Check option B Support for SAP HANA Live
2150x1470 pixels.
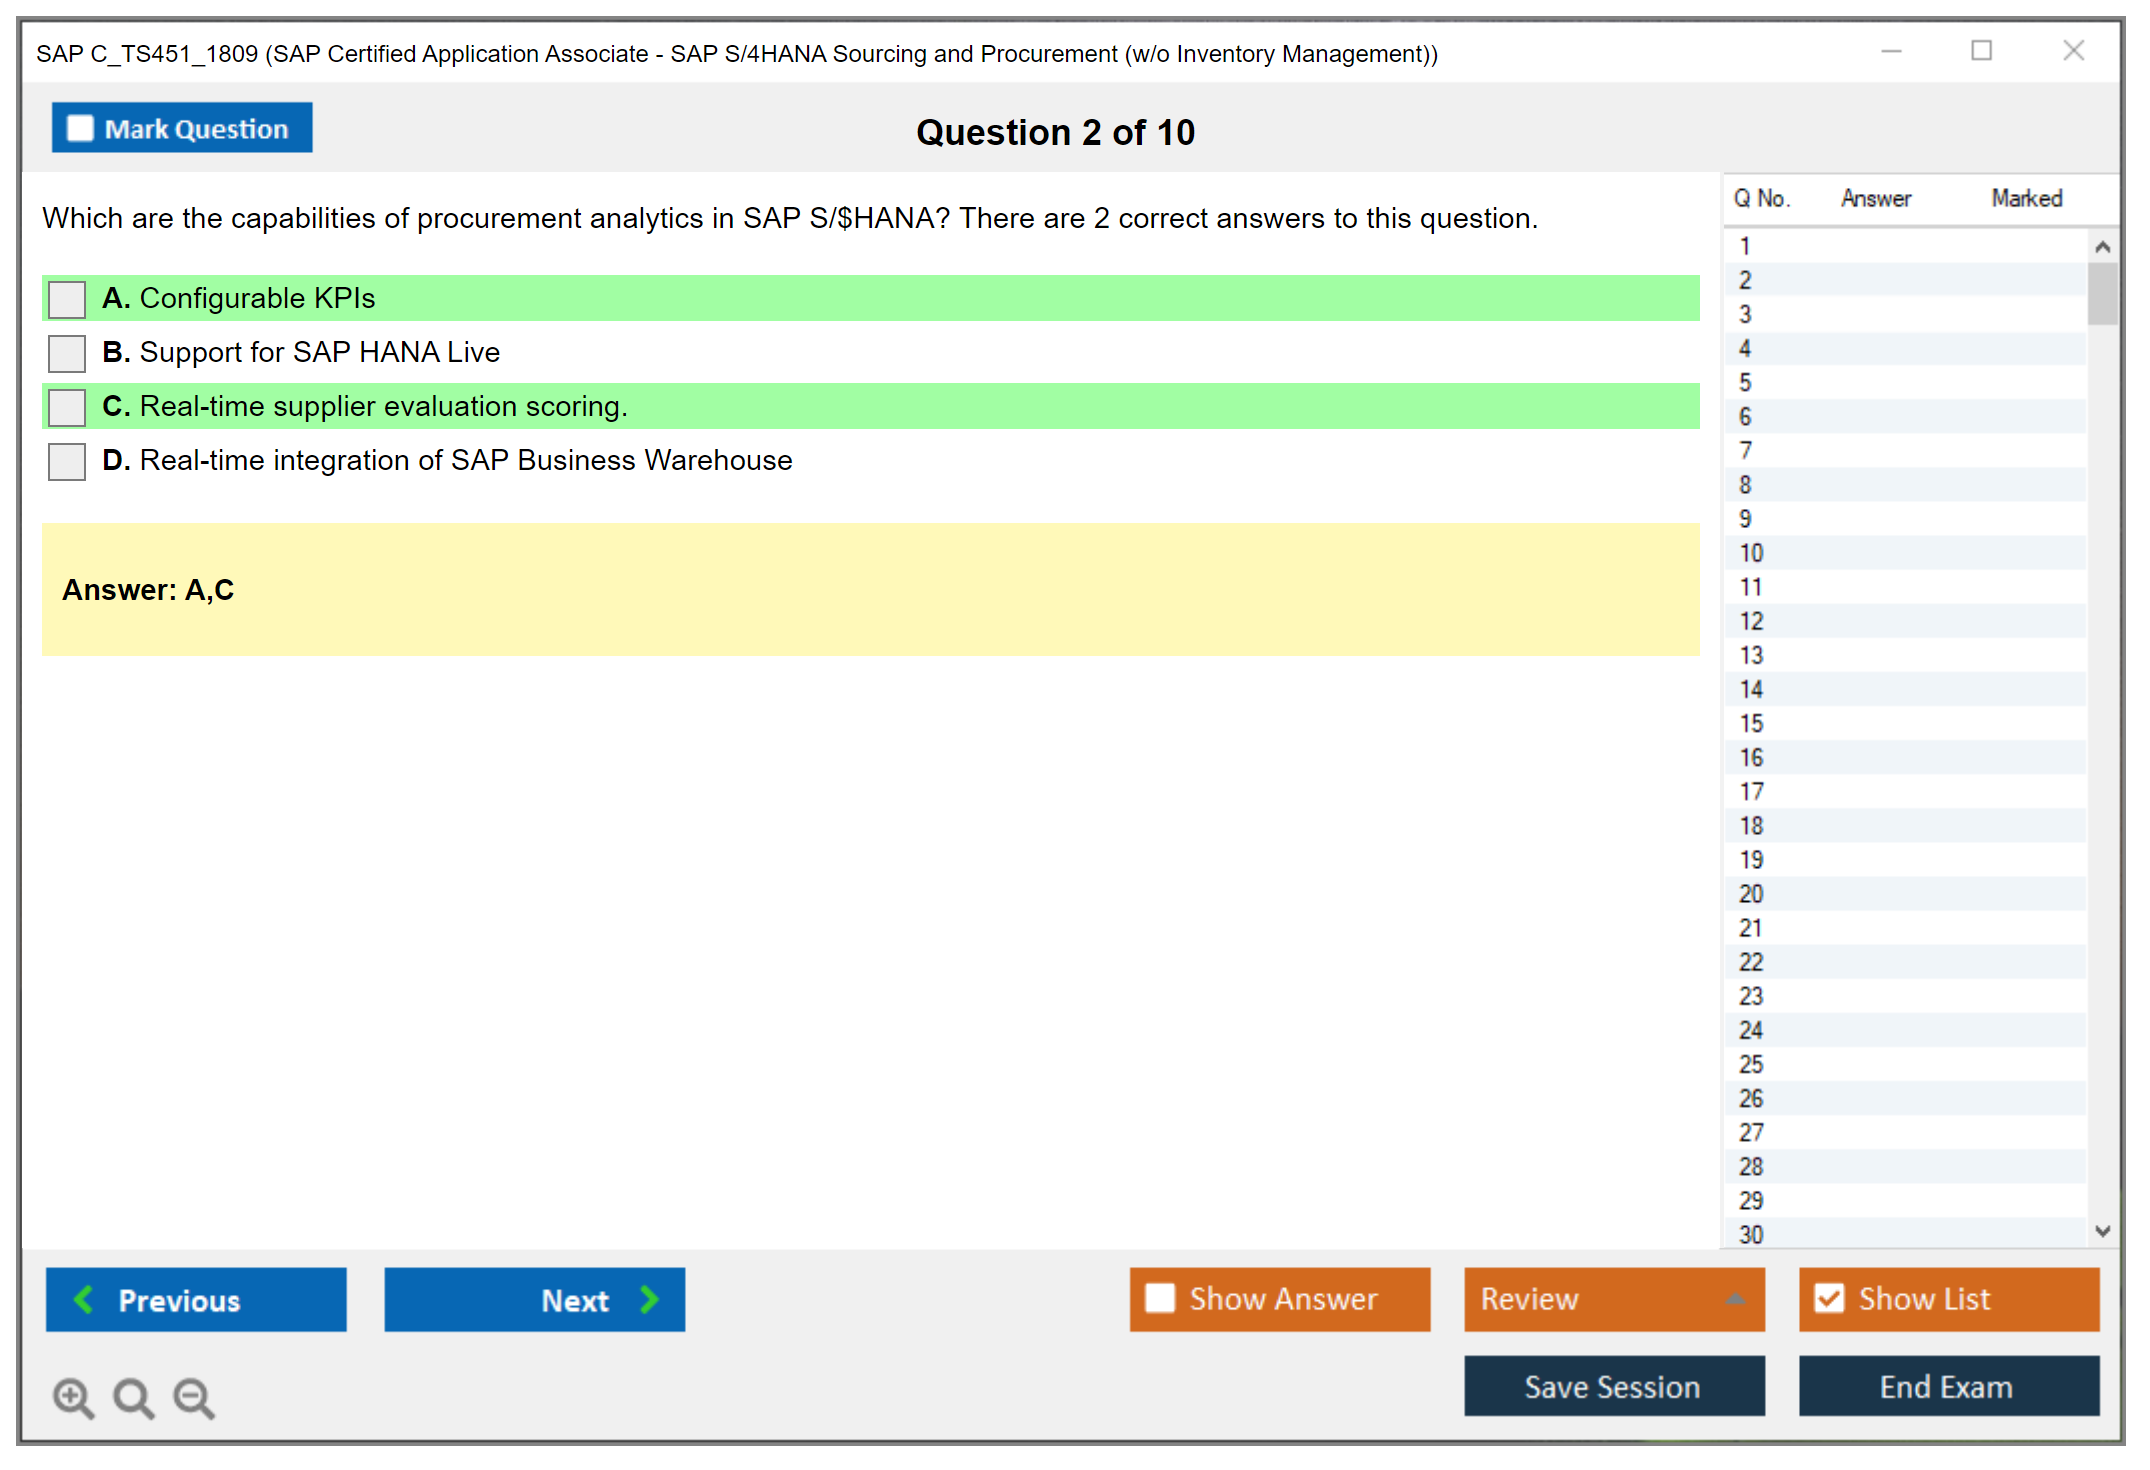tap(67, 353)
